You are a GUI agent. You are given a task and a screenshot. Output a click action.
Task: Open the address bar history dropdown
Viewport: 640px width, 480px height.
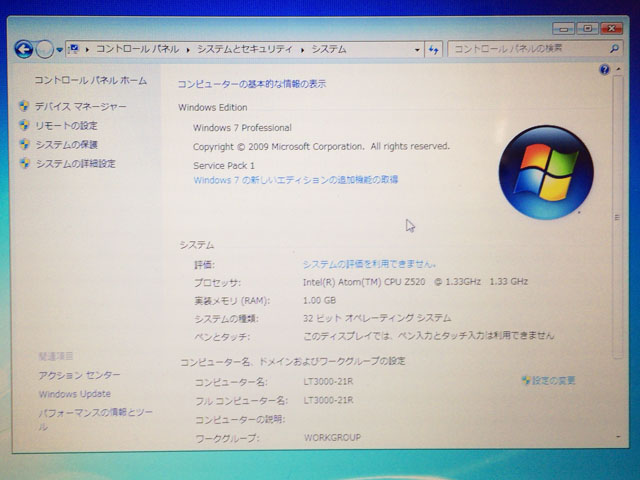(x=417, y=50)
